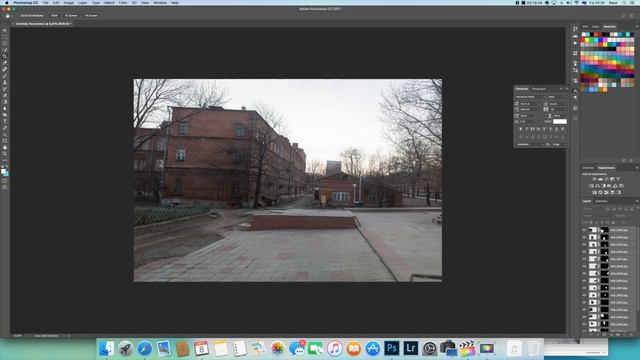Toggle visibility of the top layer

click(x=584, y=230)
